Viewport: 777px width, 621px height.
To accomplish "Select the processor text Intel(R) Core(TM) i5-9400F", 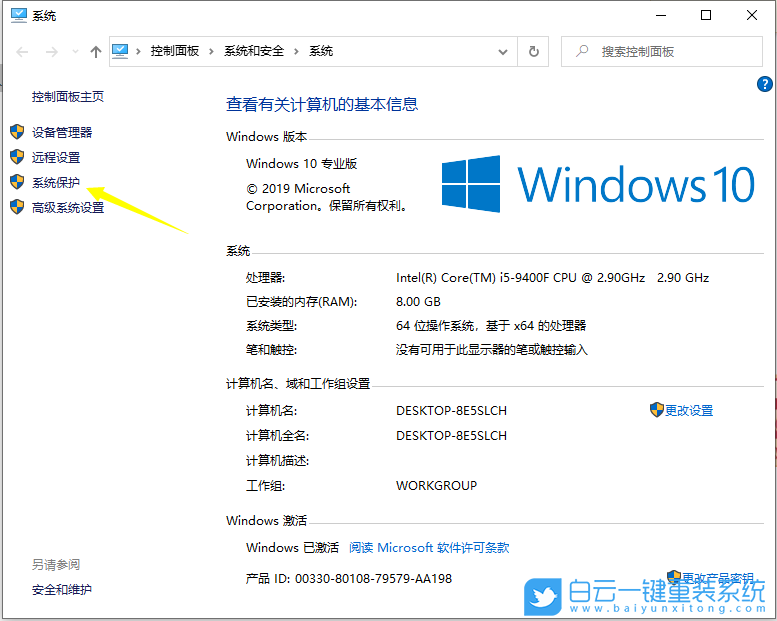I will [553, 278].
